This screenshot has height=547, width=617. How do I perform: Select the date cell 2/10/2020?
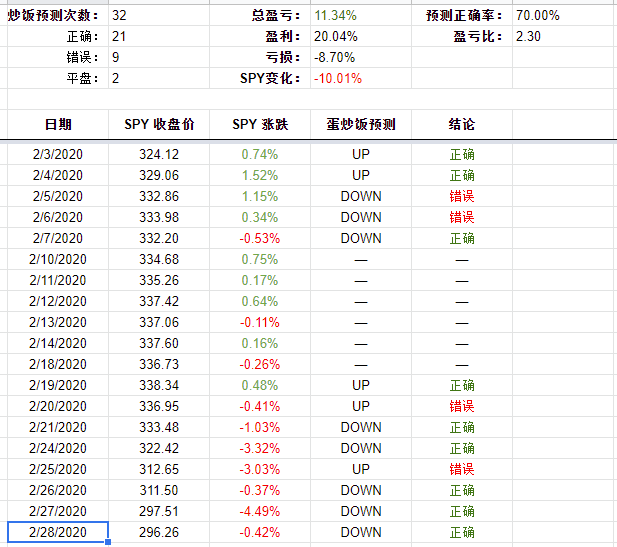click(x=58, y=259)
